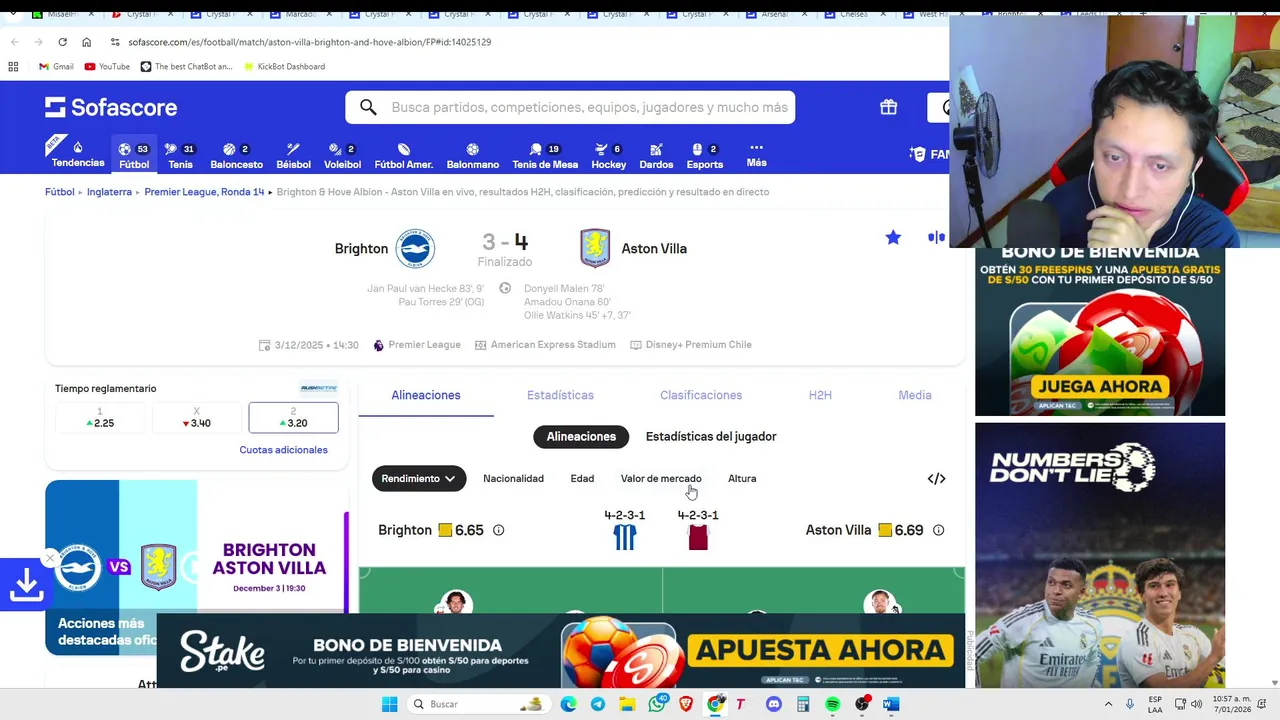Open the Tenis de Mesa section
The width and height of the screenshot is (1280, 720).
[545, 155]
